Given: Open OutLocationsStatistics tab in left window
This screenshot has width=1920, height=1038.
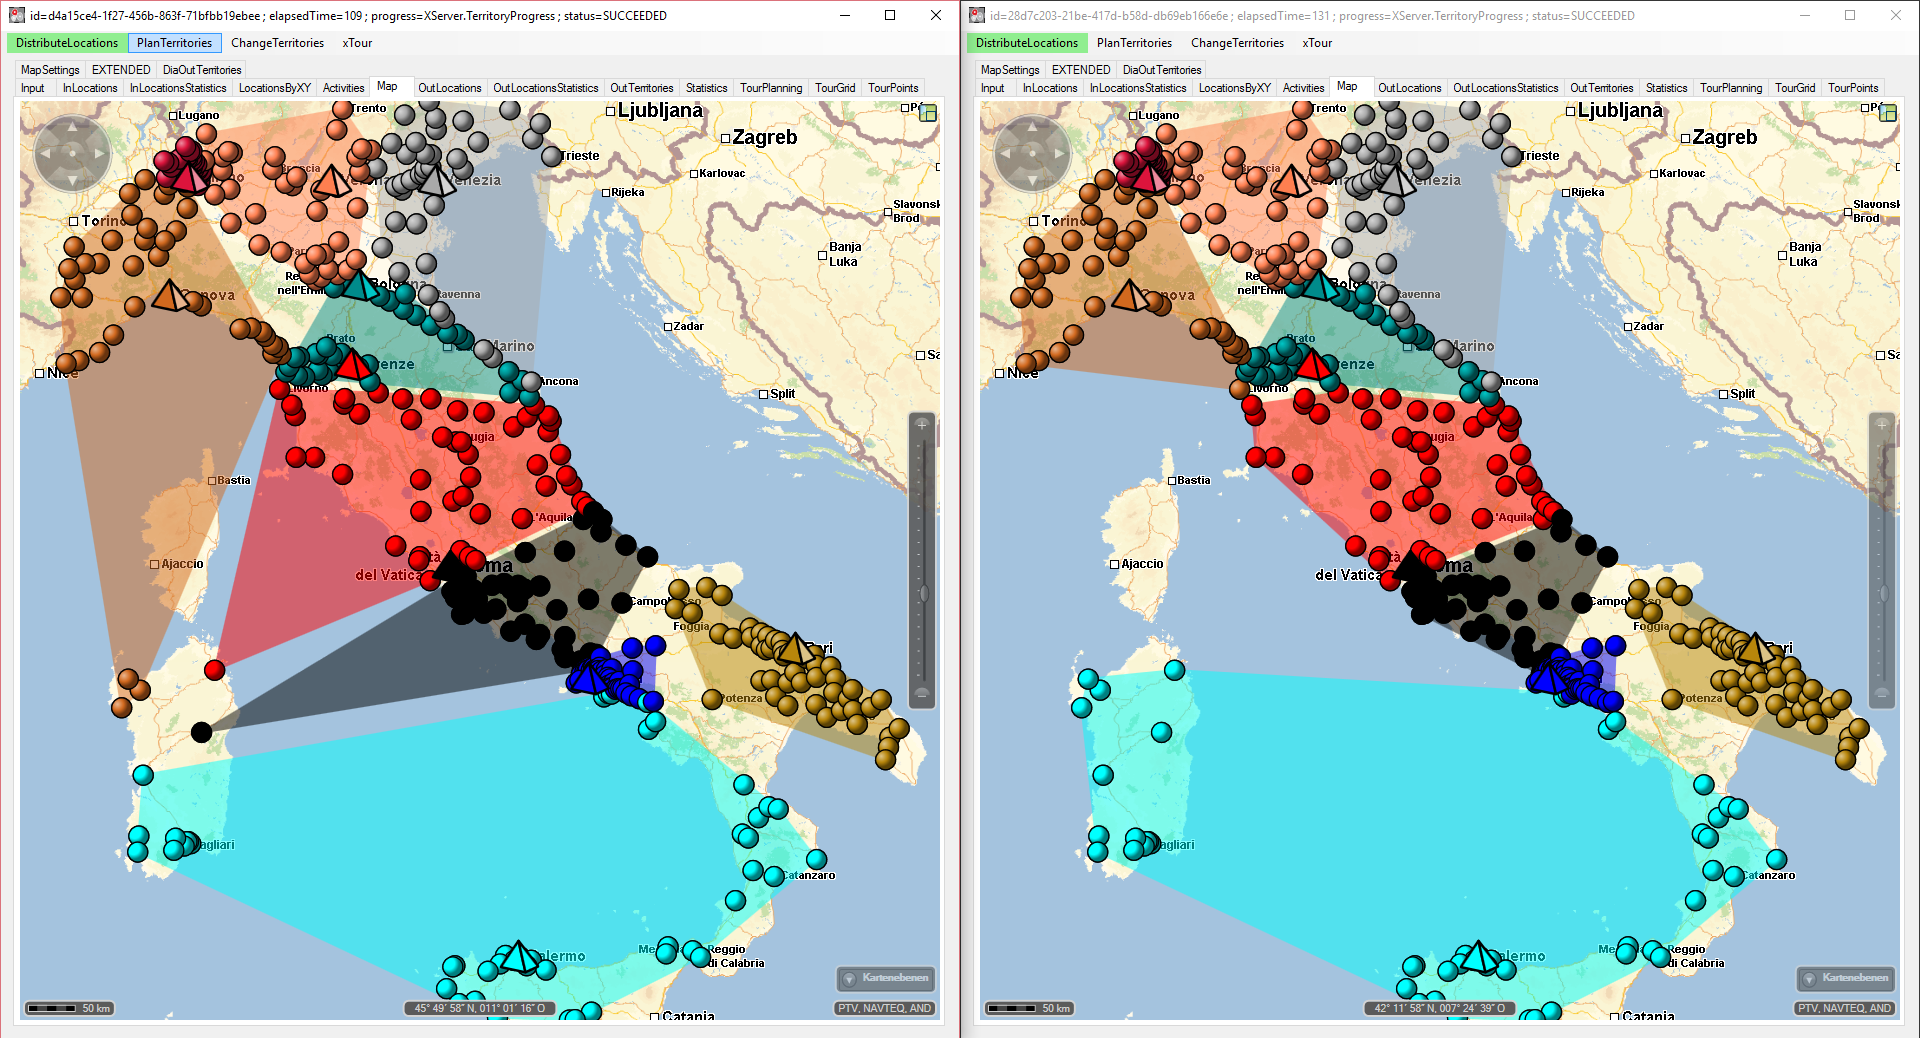Looking at the screenshot, I should coord(545,88).
